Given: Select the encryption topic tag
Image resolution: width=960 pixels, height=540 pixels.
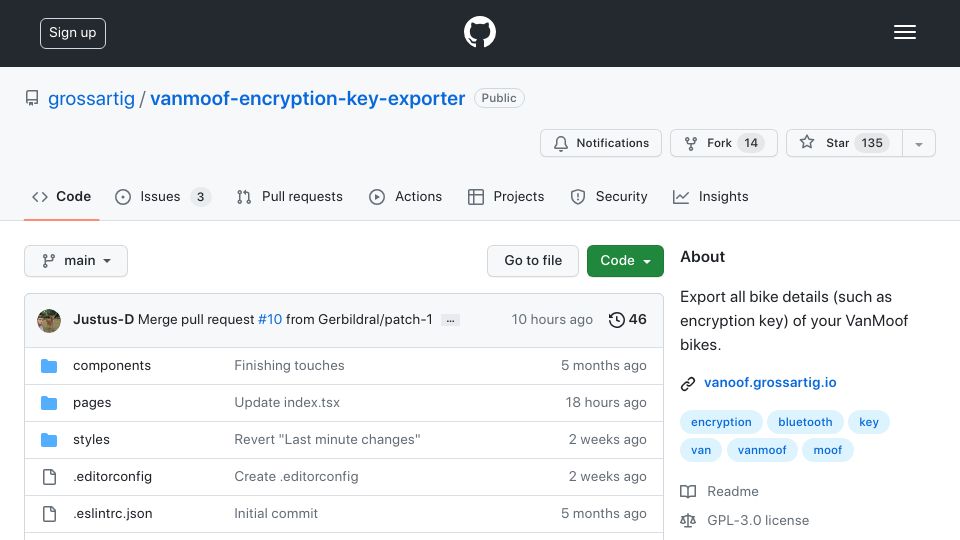Looking at the screenshot, I should coord(721,422).
